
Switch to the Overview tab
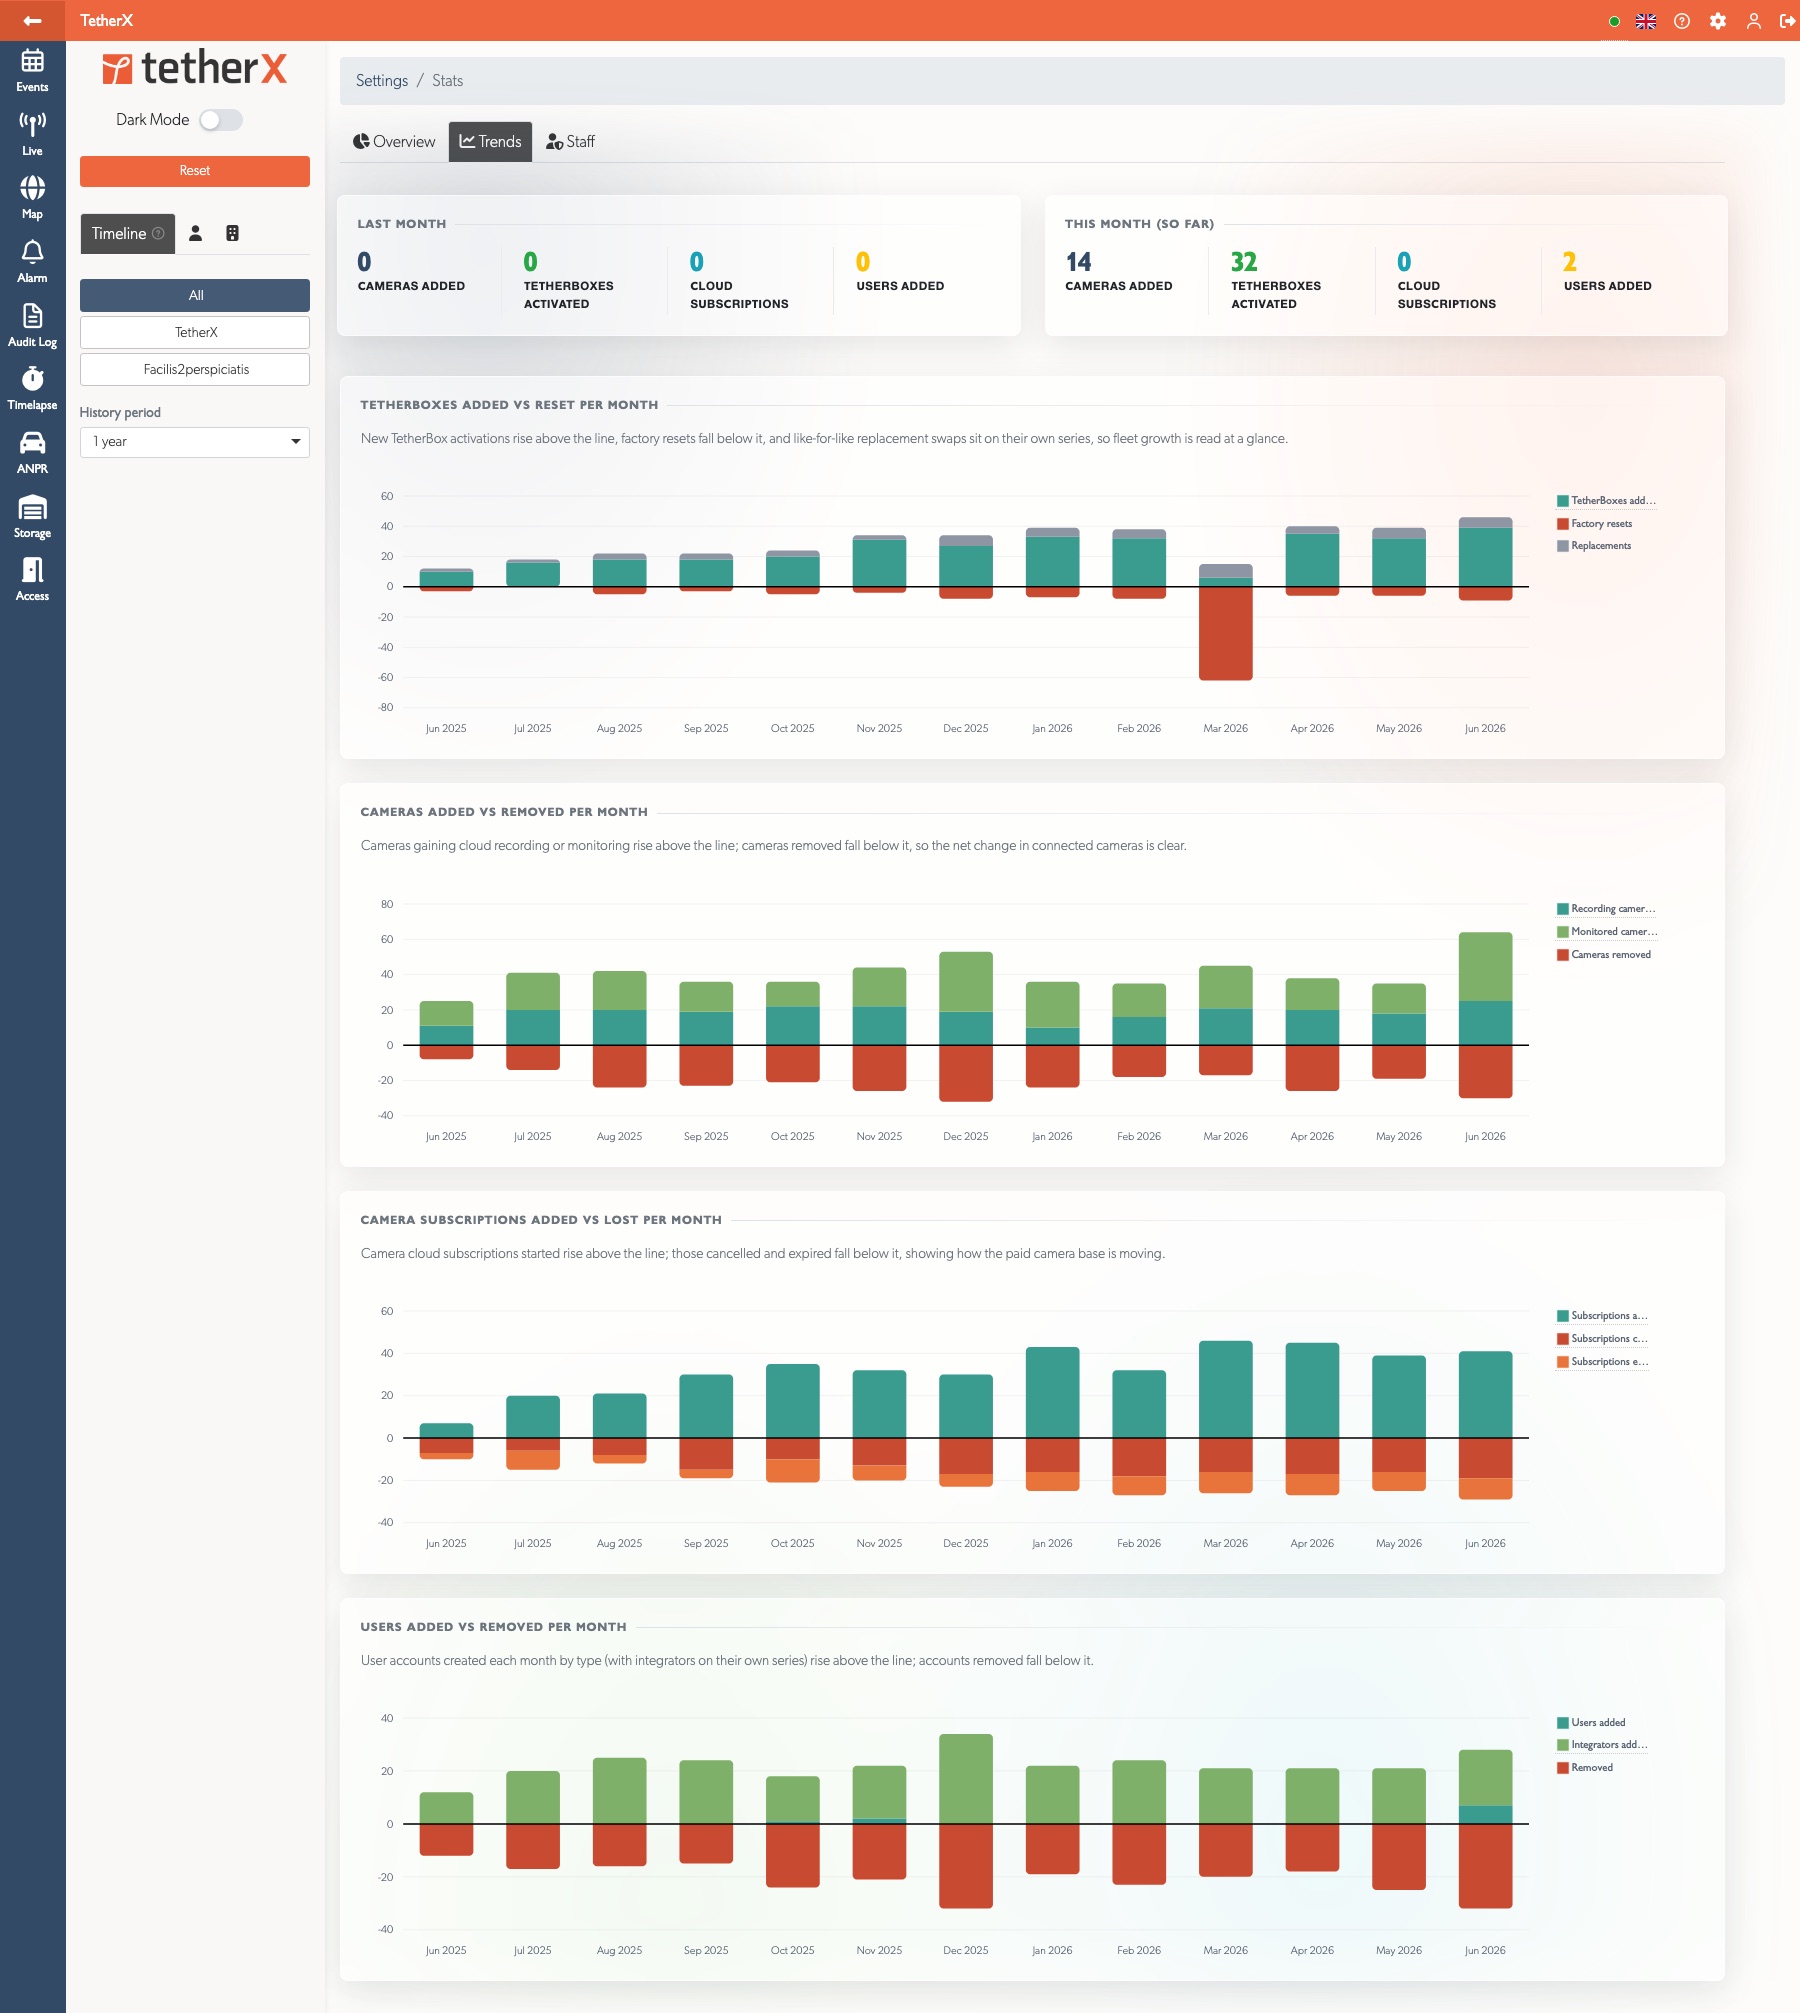point(394,142)
